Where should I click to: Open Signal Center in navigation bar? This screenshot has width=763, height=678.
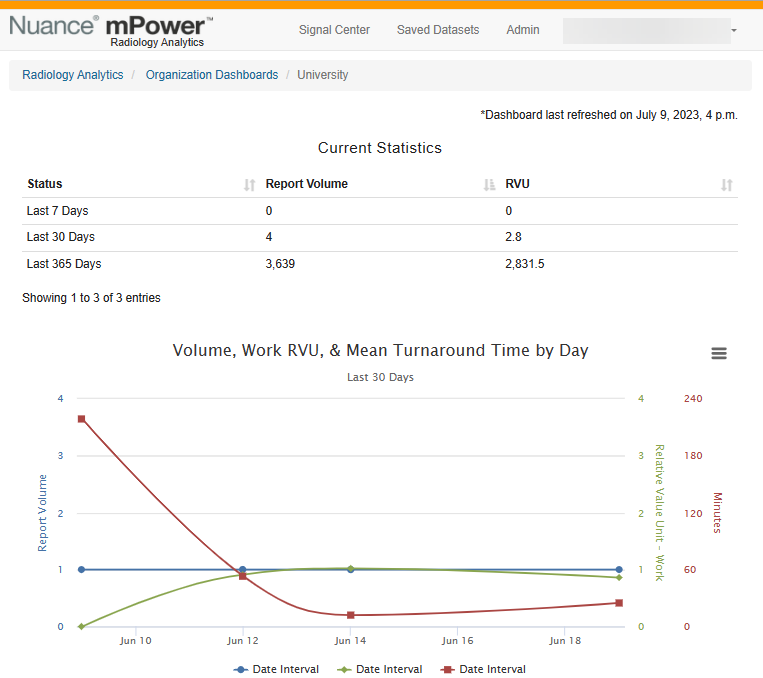[x=334, y=30]
